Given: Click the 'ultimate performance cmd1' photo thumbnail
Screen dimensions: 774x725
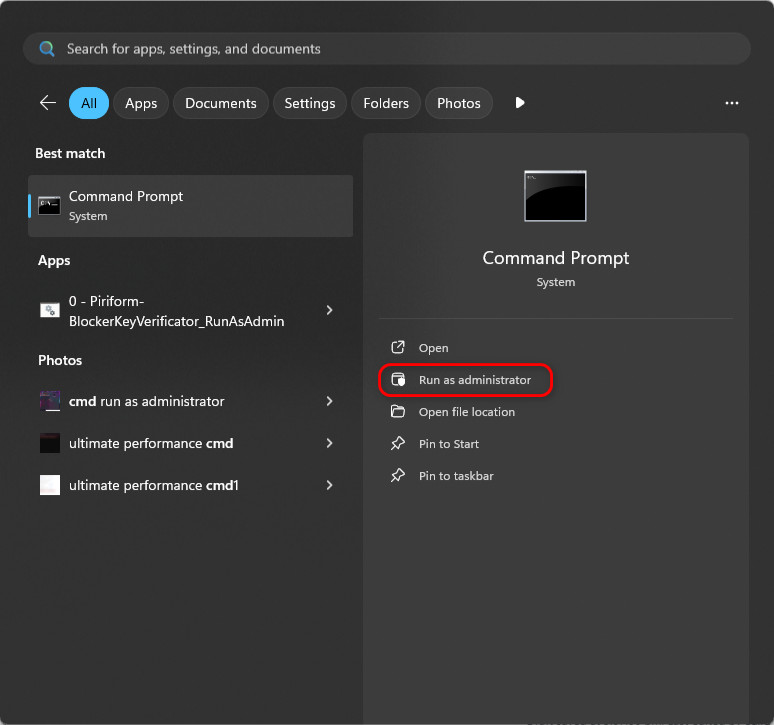Looking at the screenshot, I should coord(49,485).
